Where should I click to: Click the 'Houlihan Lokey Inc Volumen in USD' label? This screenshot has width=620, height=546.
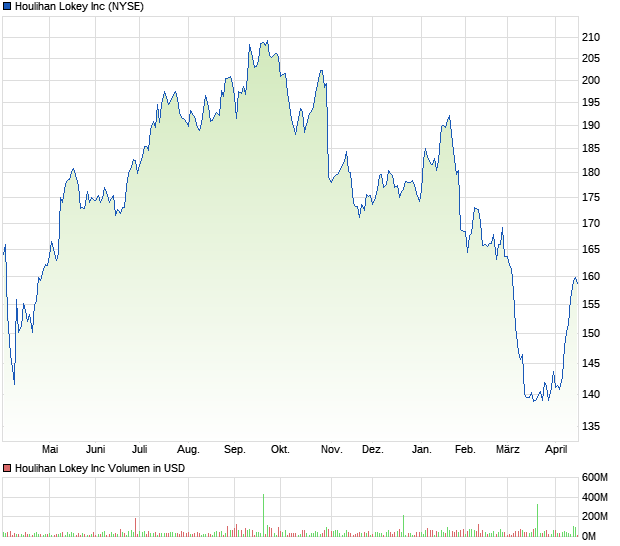[x=100, y=468]
